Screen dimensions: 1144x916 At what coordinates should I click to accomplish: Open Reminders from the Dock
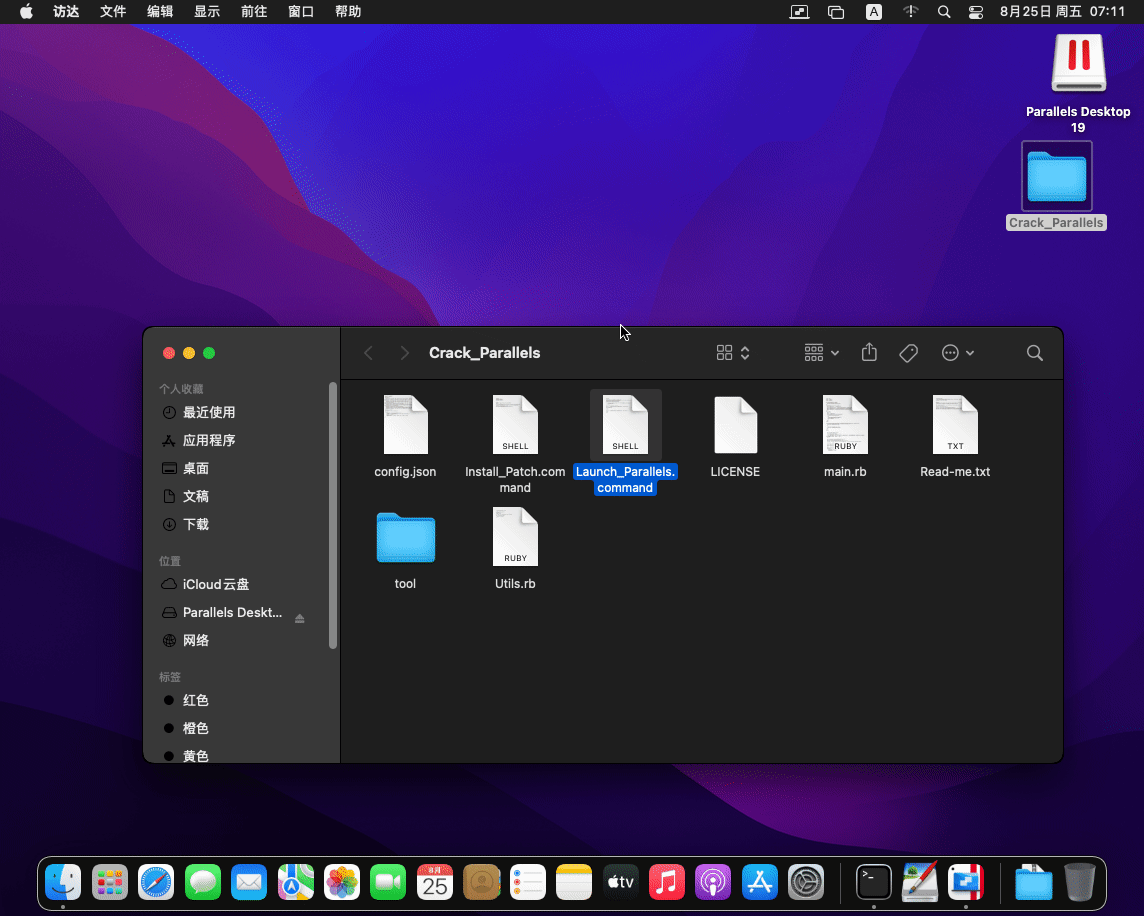tap(527, 882)
